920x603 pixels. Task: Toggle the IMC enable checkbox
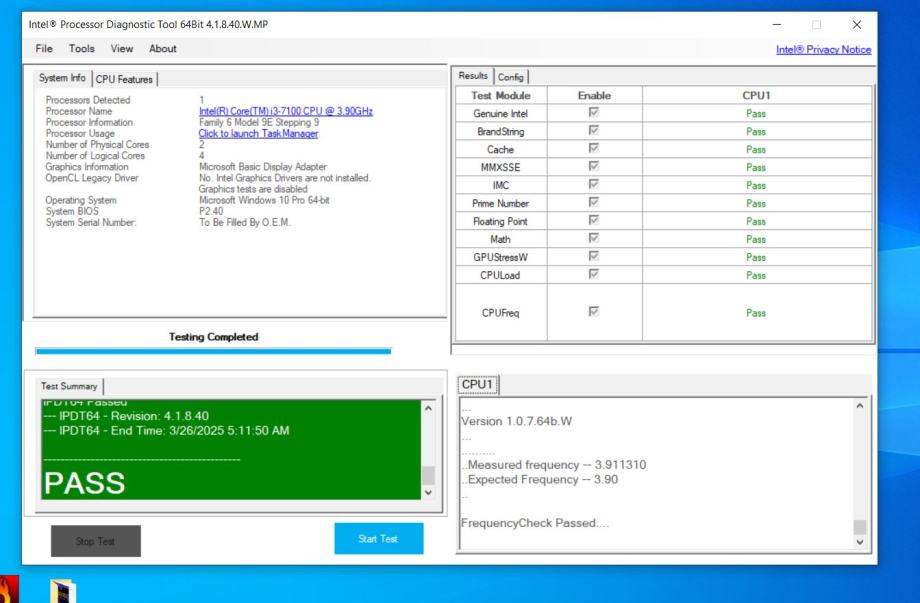594,184
